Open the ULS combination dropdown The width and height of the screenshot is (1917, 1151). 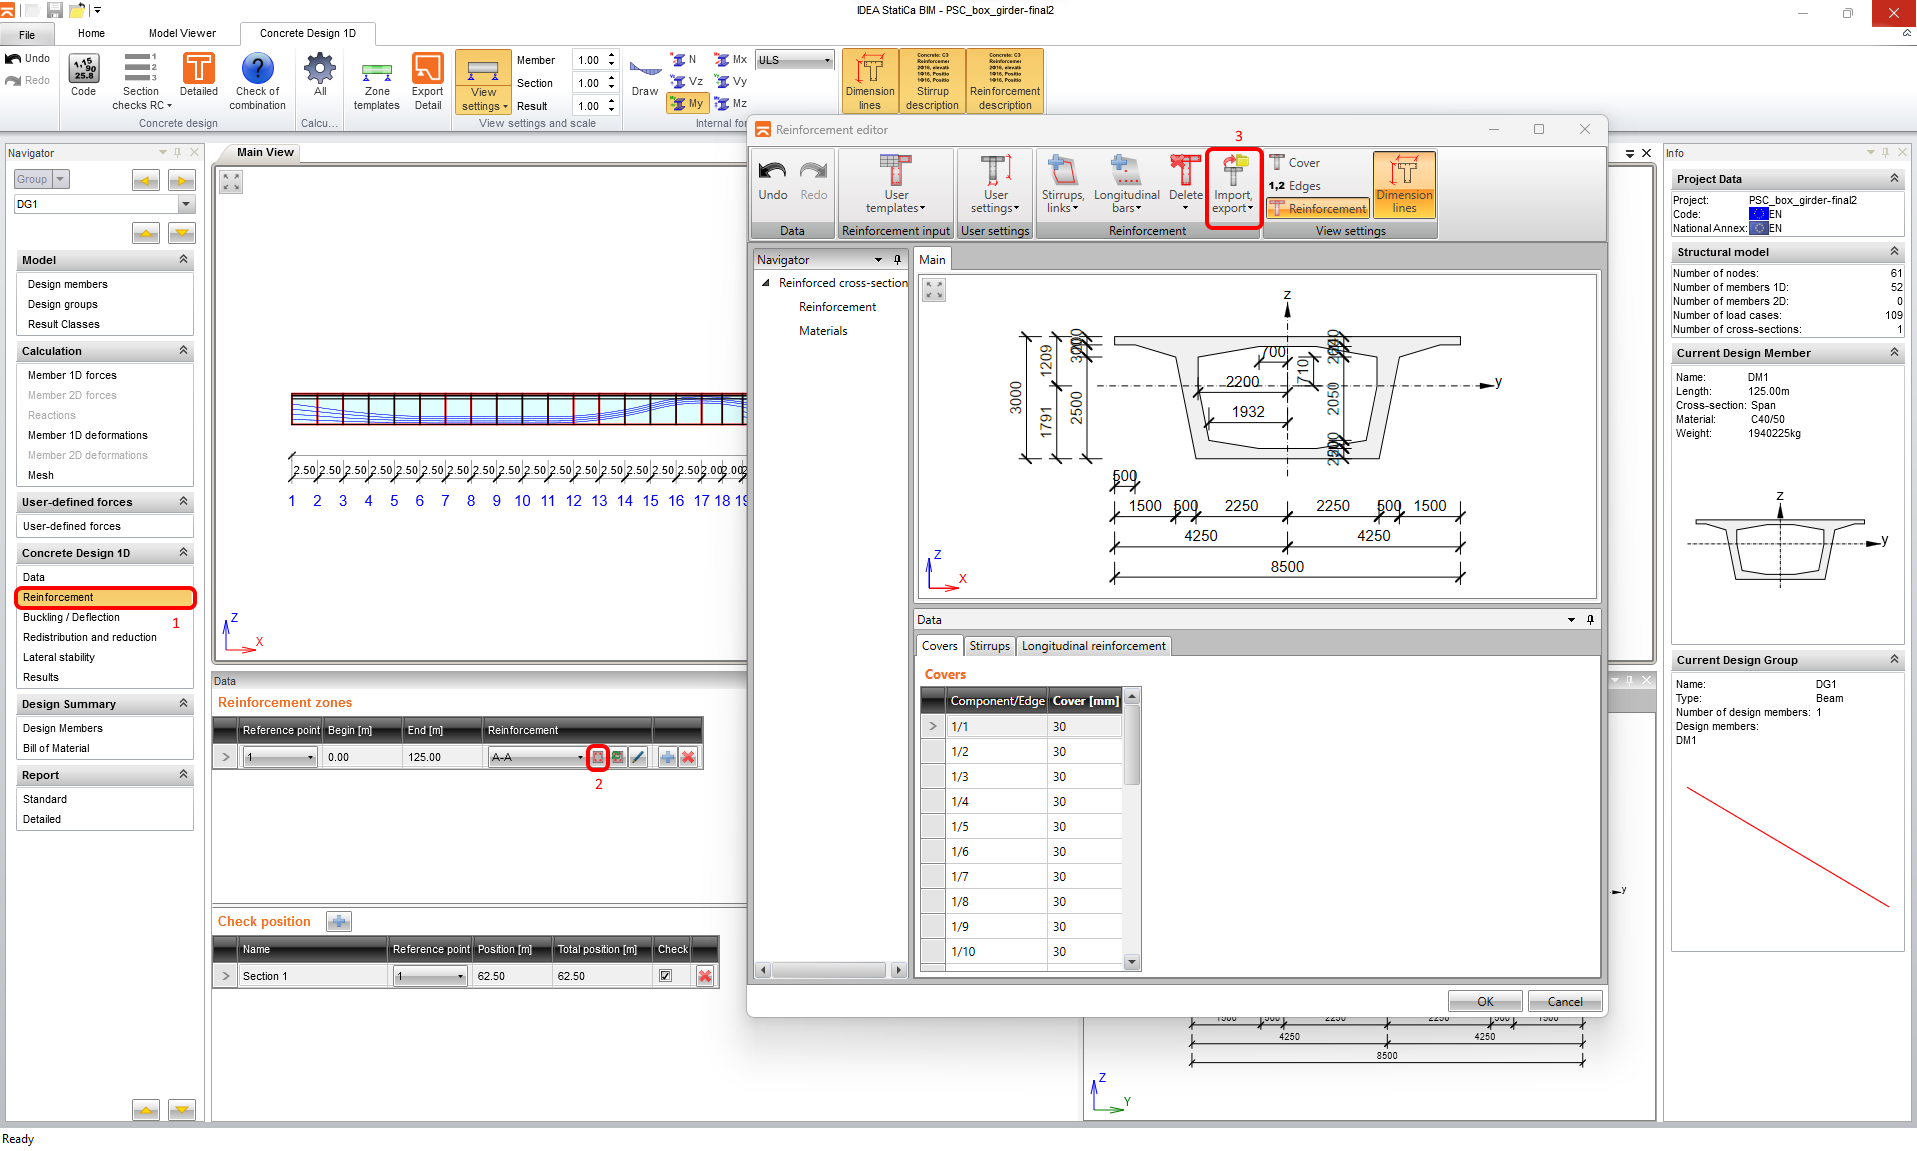pyautogui.click(x=794, y=60)
